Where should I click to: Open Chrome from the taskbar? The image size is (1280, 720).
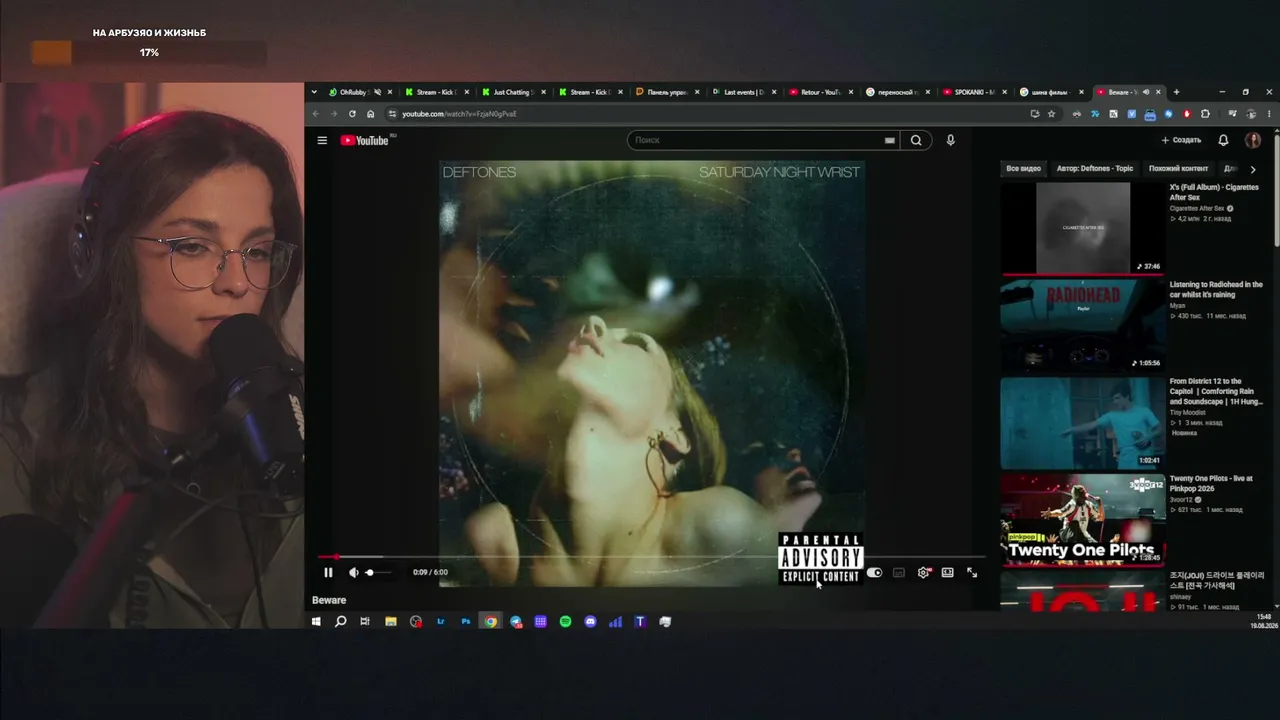[x=491, y=622]
